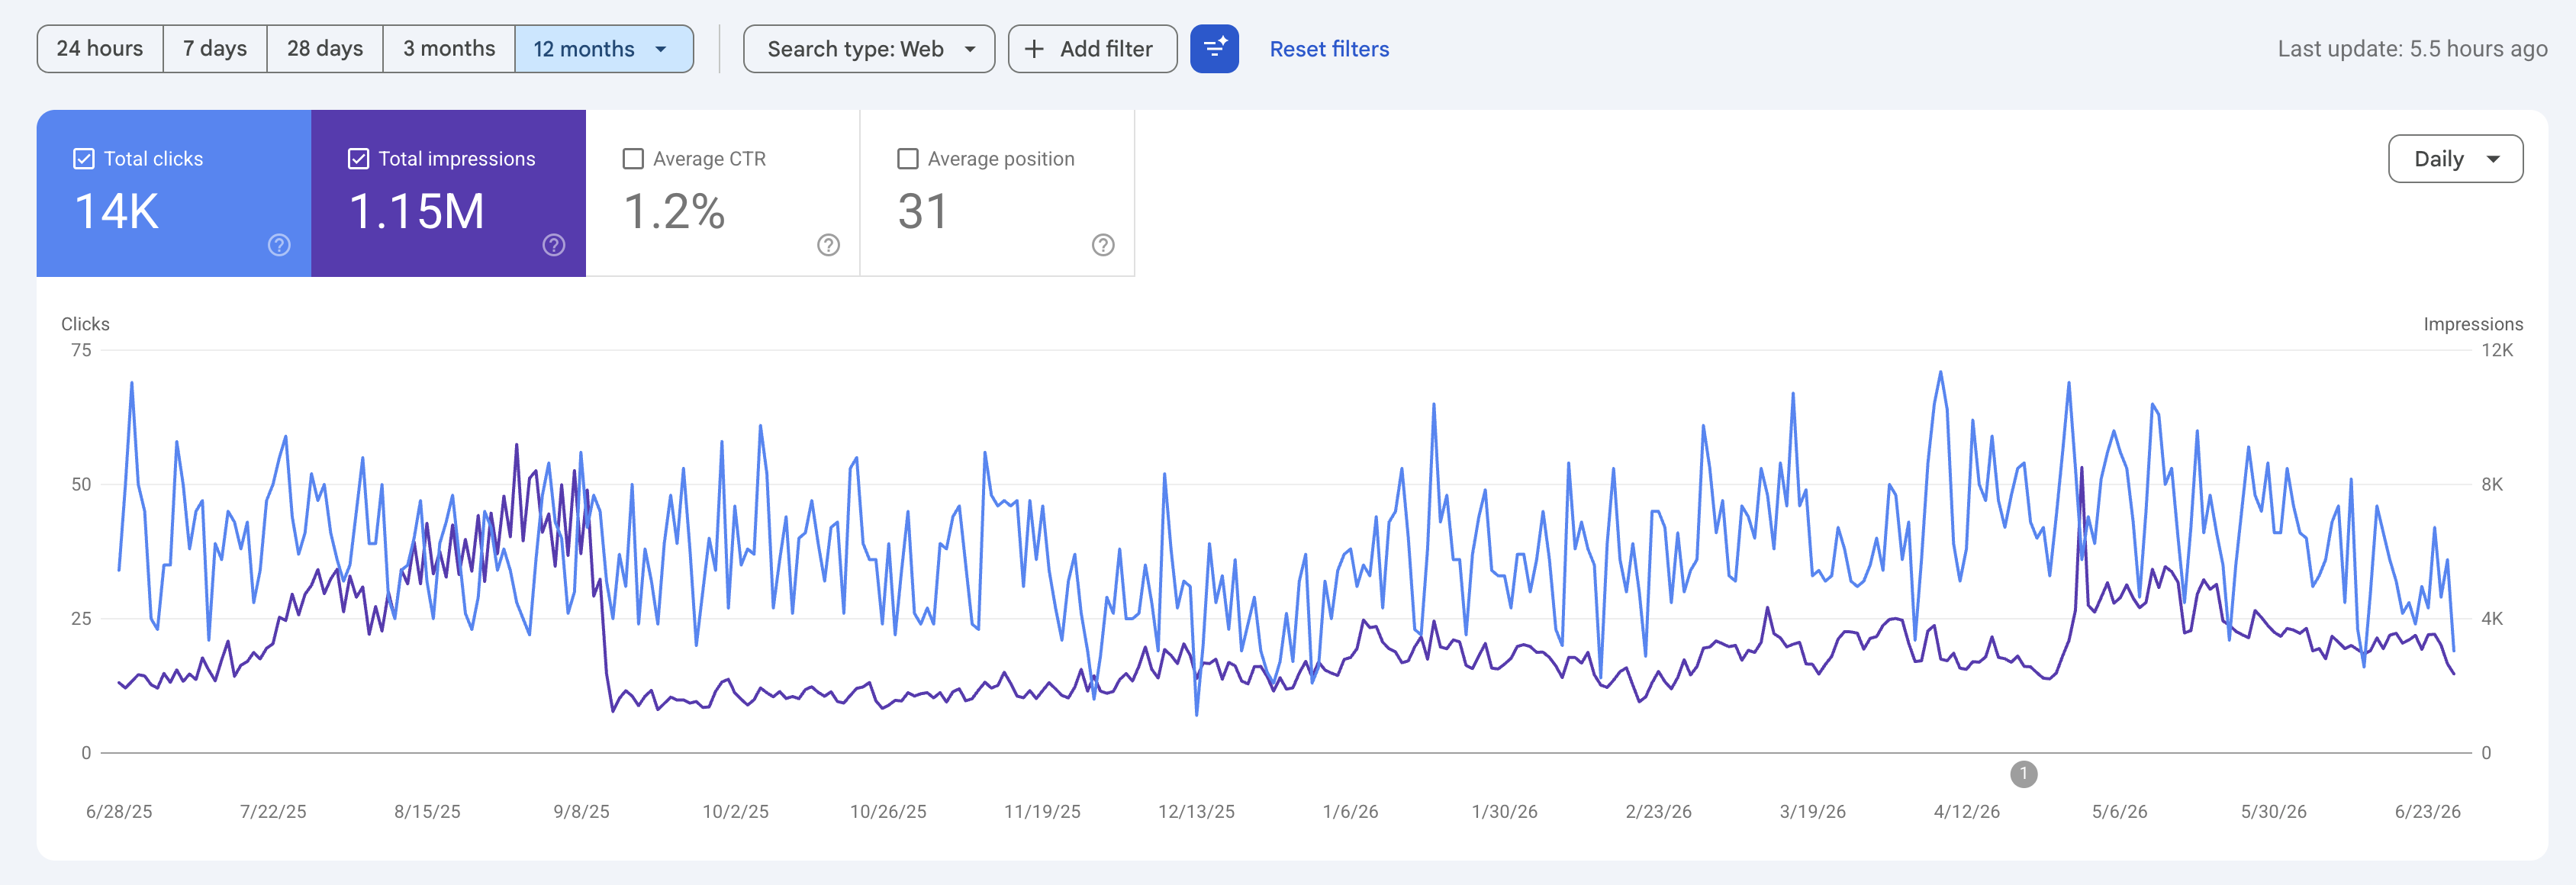The height and width of the screenshot is (885, 2576).
Task: Click the 5/6/26 date axis label
Action: 2119,812
